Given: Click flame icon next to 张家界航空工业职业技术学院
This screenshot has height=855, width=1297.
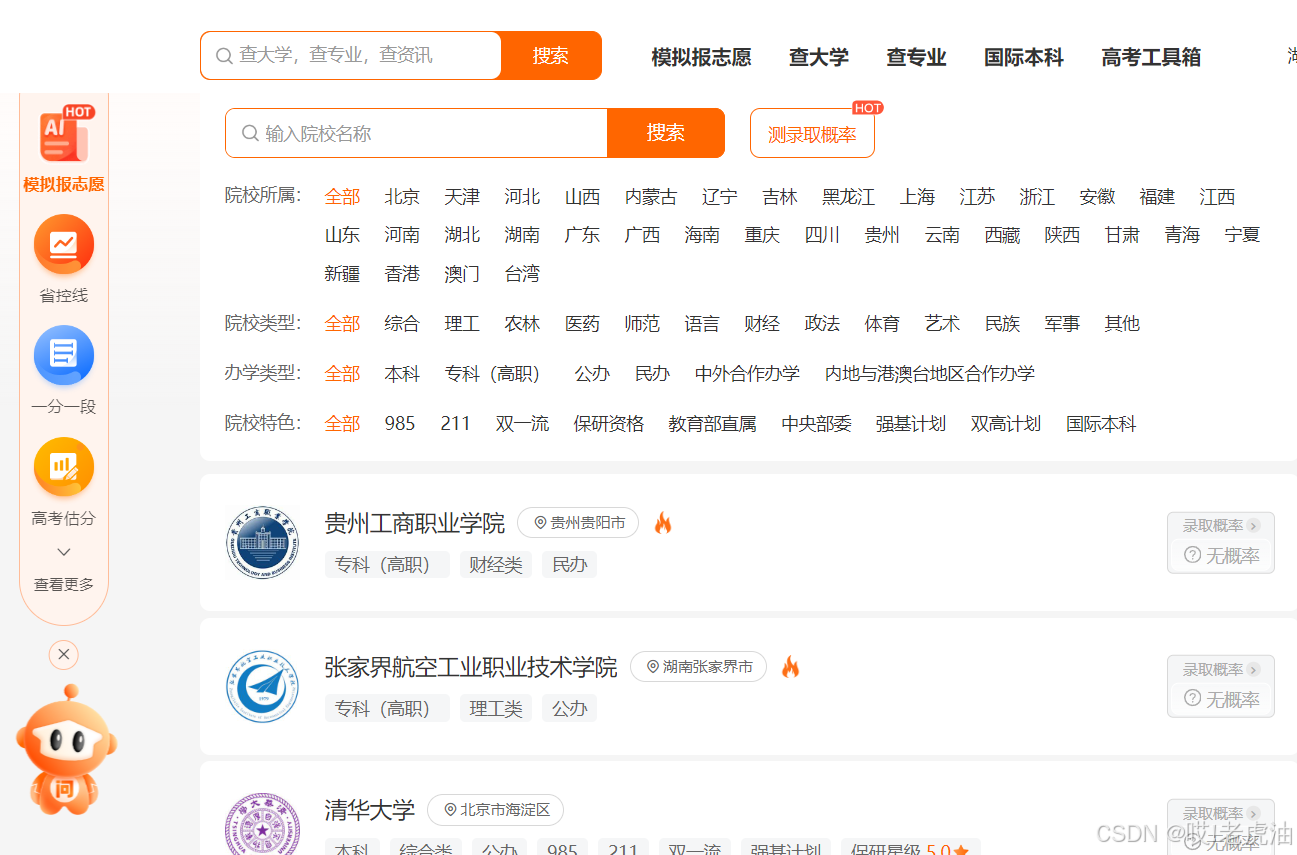Looking at the screenshot, I should pyautogui.click(x=790, y=667).
